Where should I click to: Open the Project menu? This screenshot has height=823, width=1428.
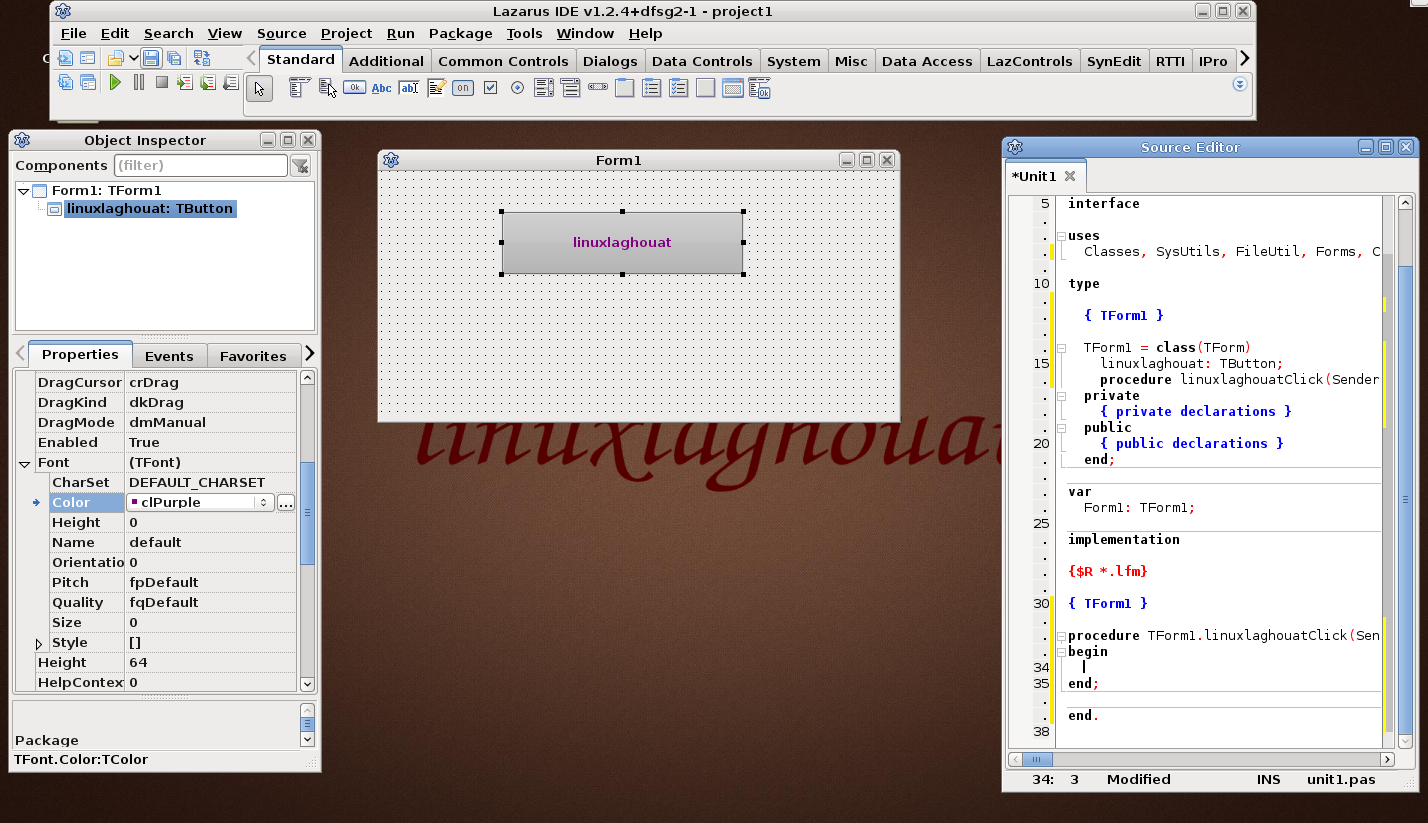346,33
